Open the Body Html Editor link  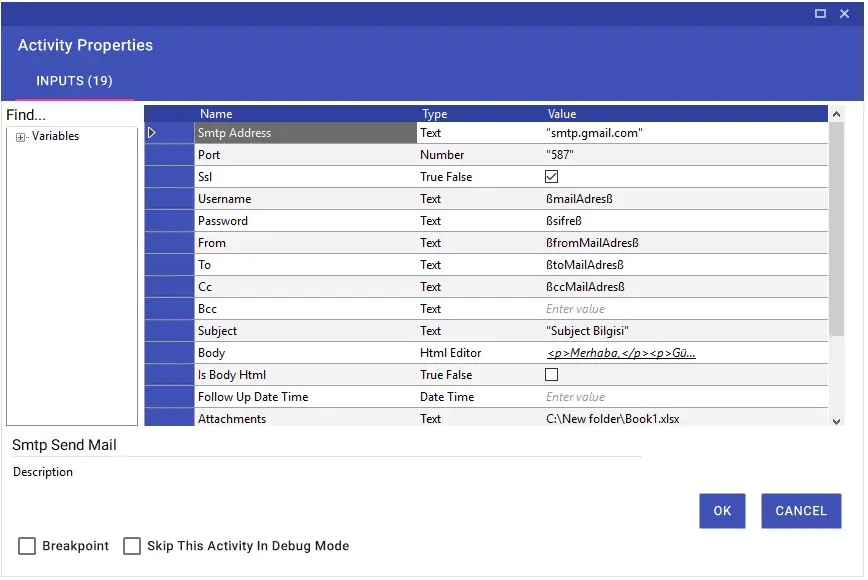pos(621,353)
